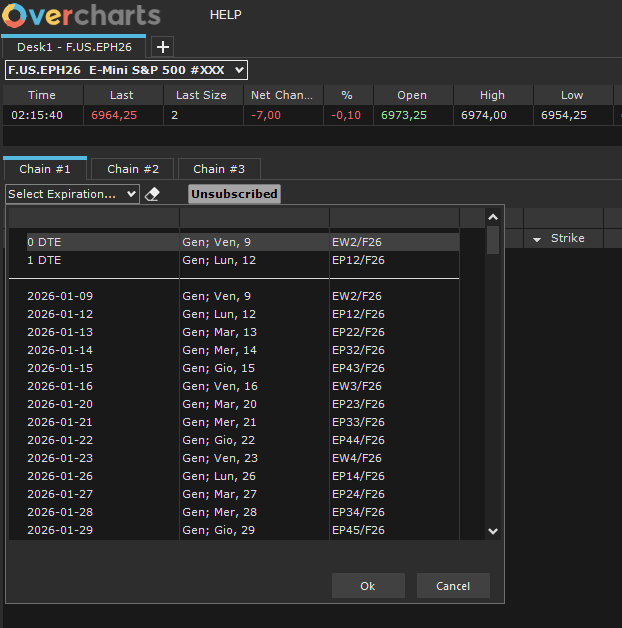This screenshot has width=622, height=628.
Task: Click scrollbar down arrow in expiration list
Action: 492,531
